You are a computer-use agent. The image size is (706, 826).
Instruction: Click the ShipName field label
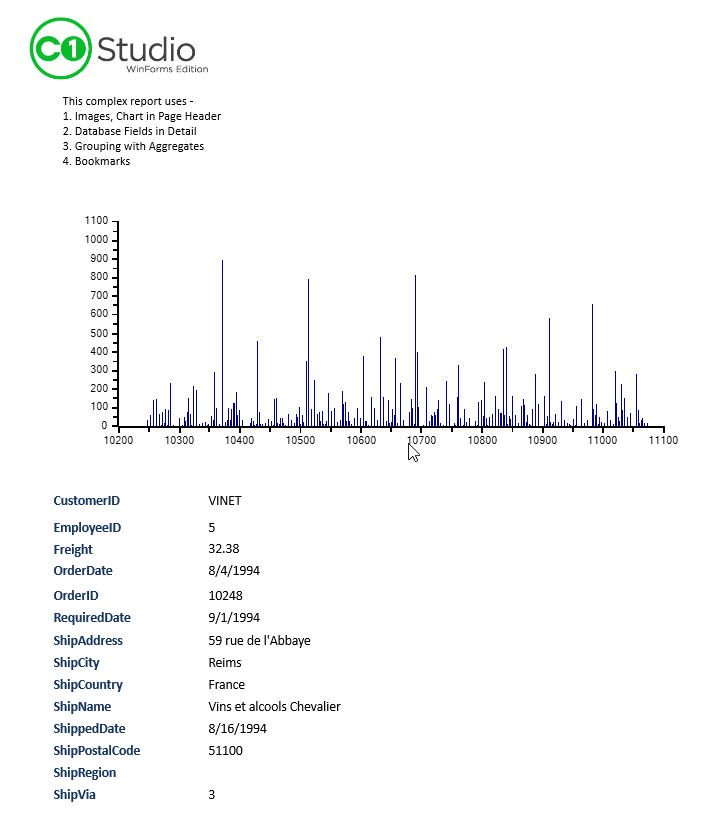click(x=82, y=707)
